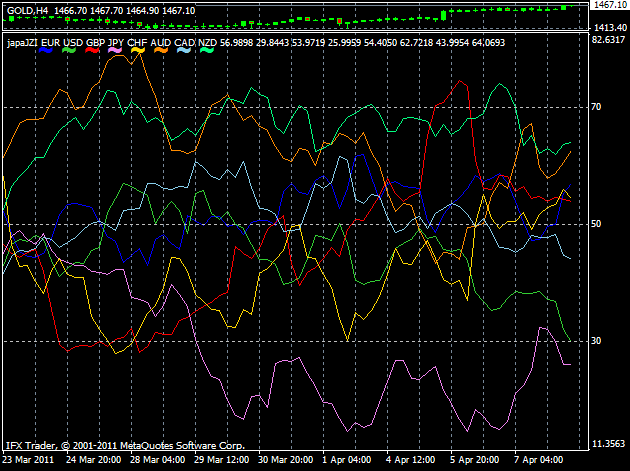Click the JPY legend label
This screenshot has width=630, height=471.
(116, 43)
